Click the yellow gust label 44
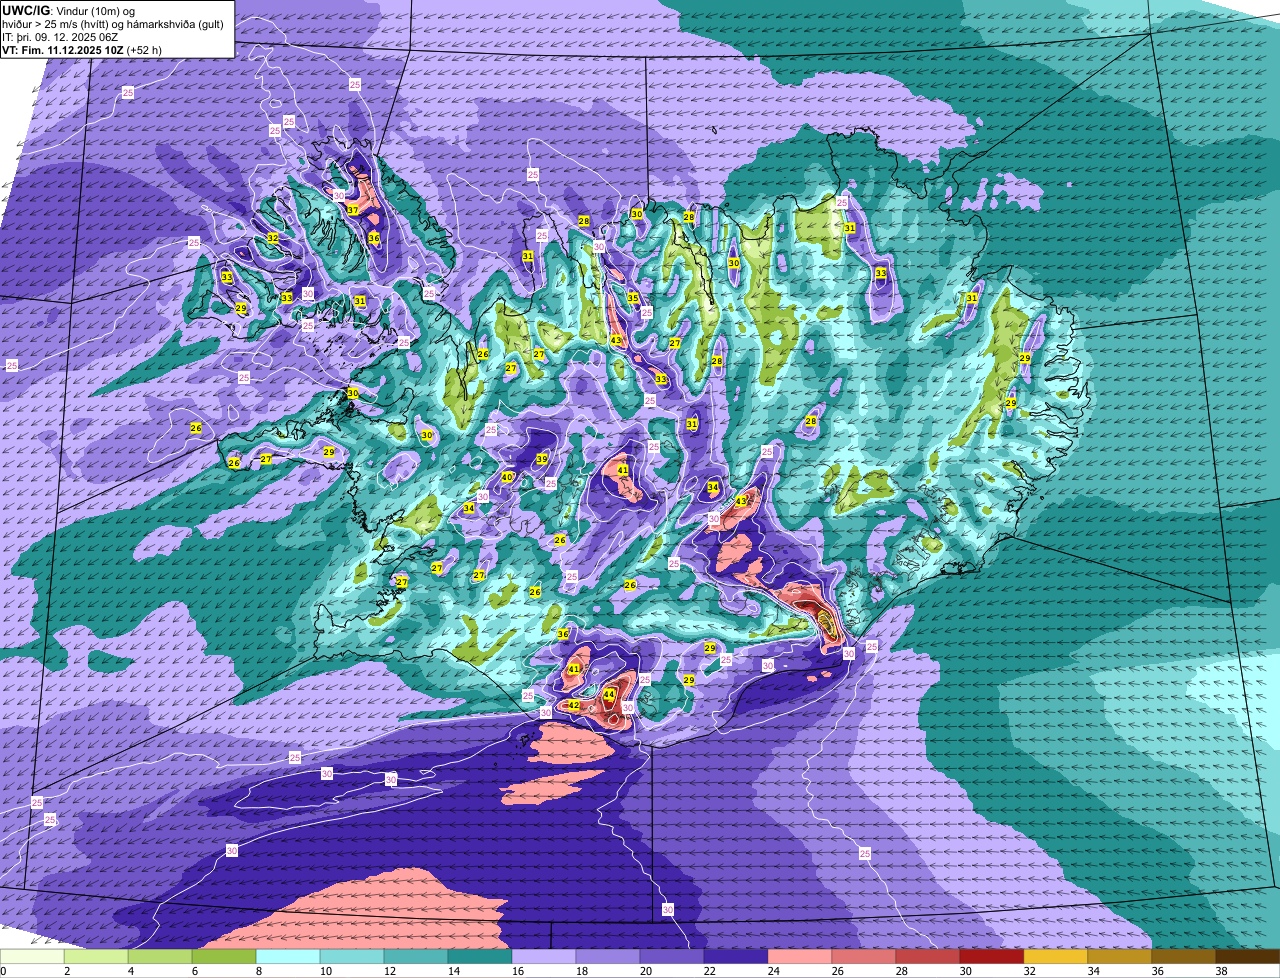The height and width of the screenshot is (978, 1280). point(609,694)
